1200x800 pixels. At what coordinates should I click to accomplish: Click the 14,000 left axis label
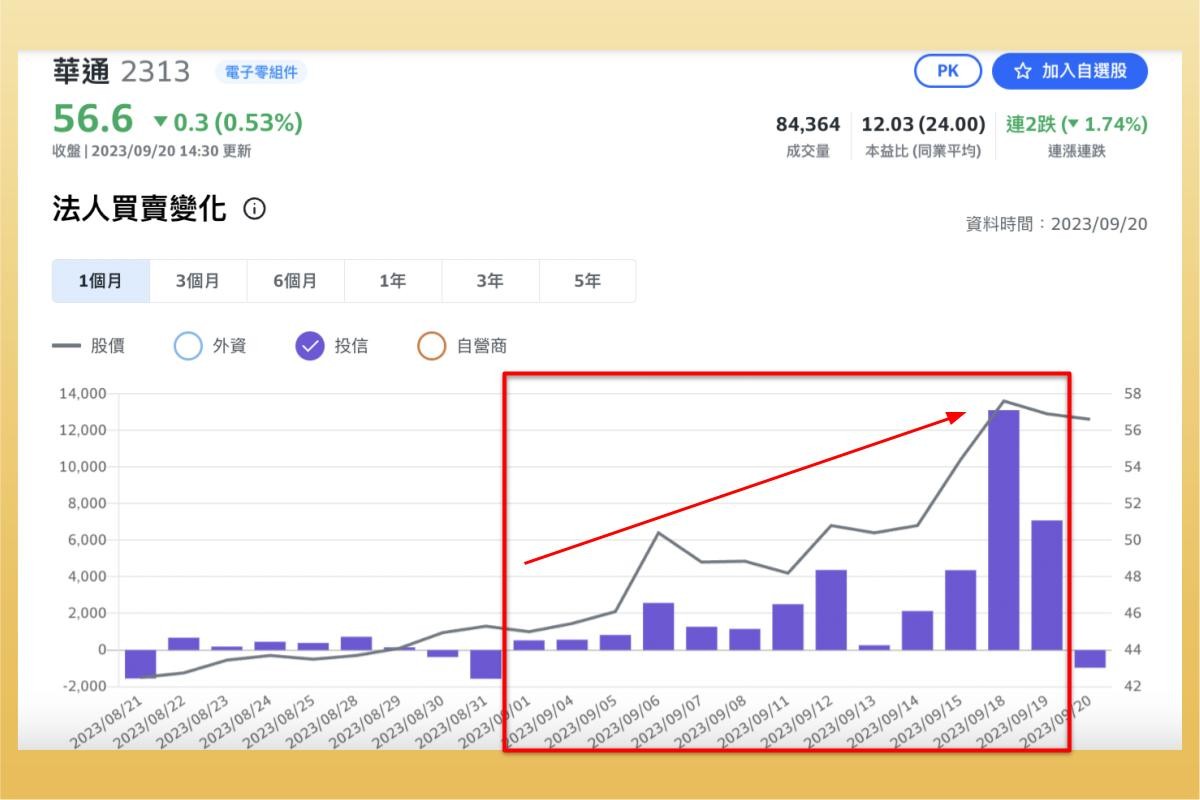83,394
